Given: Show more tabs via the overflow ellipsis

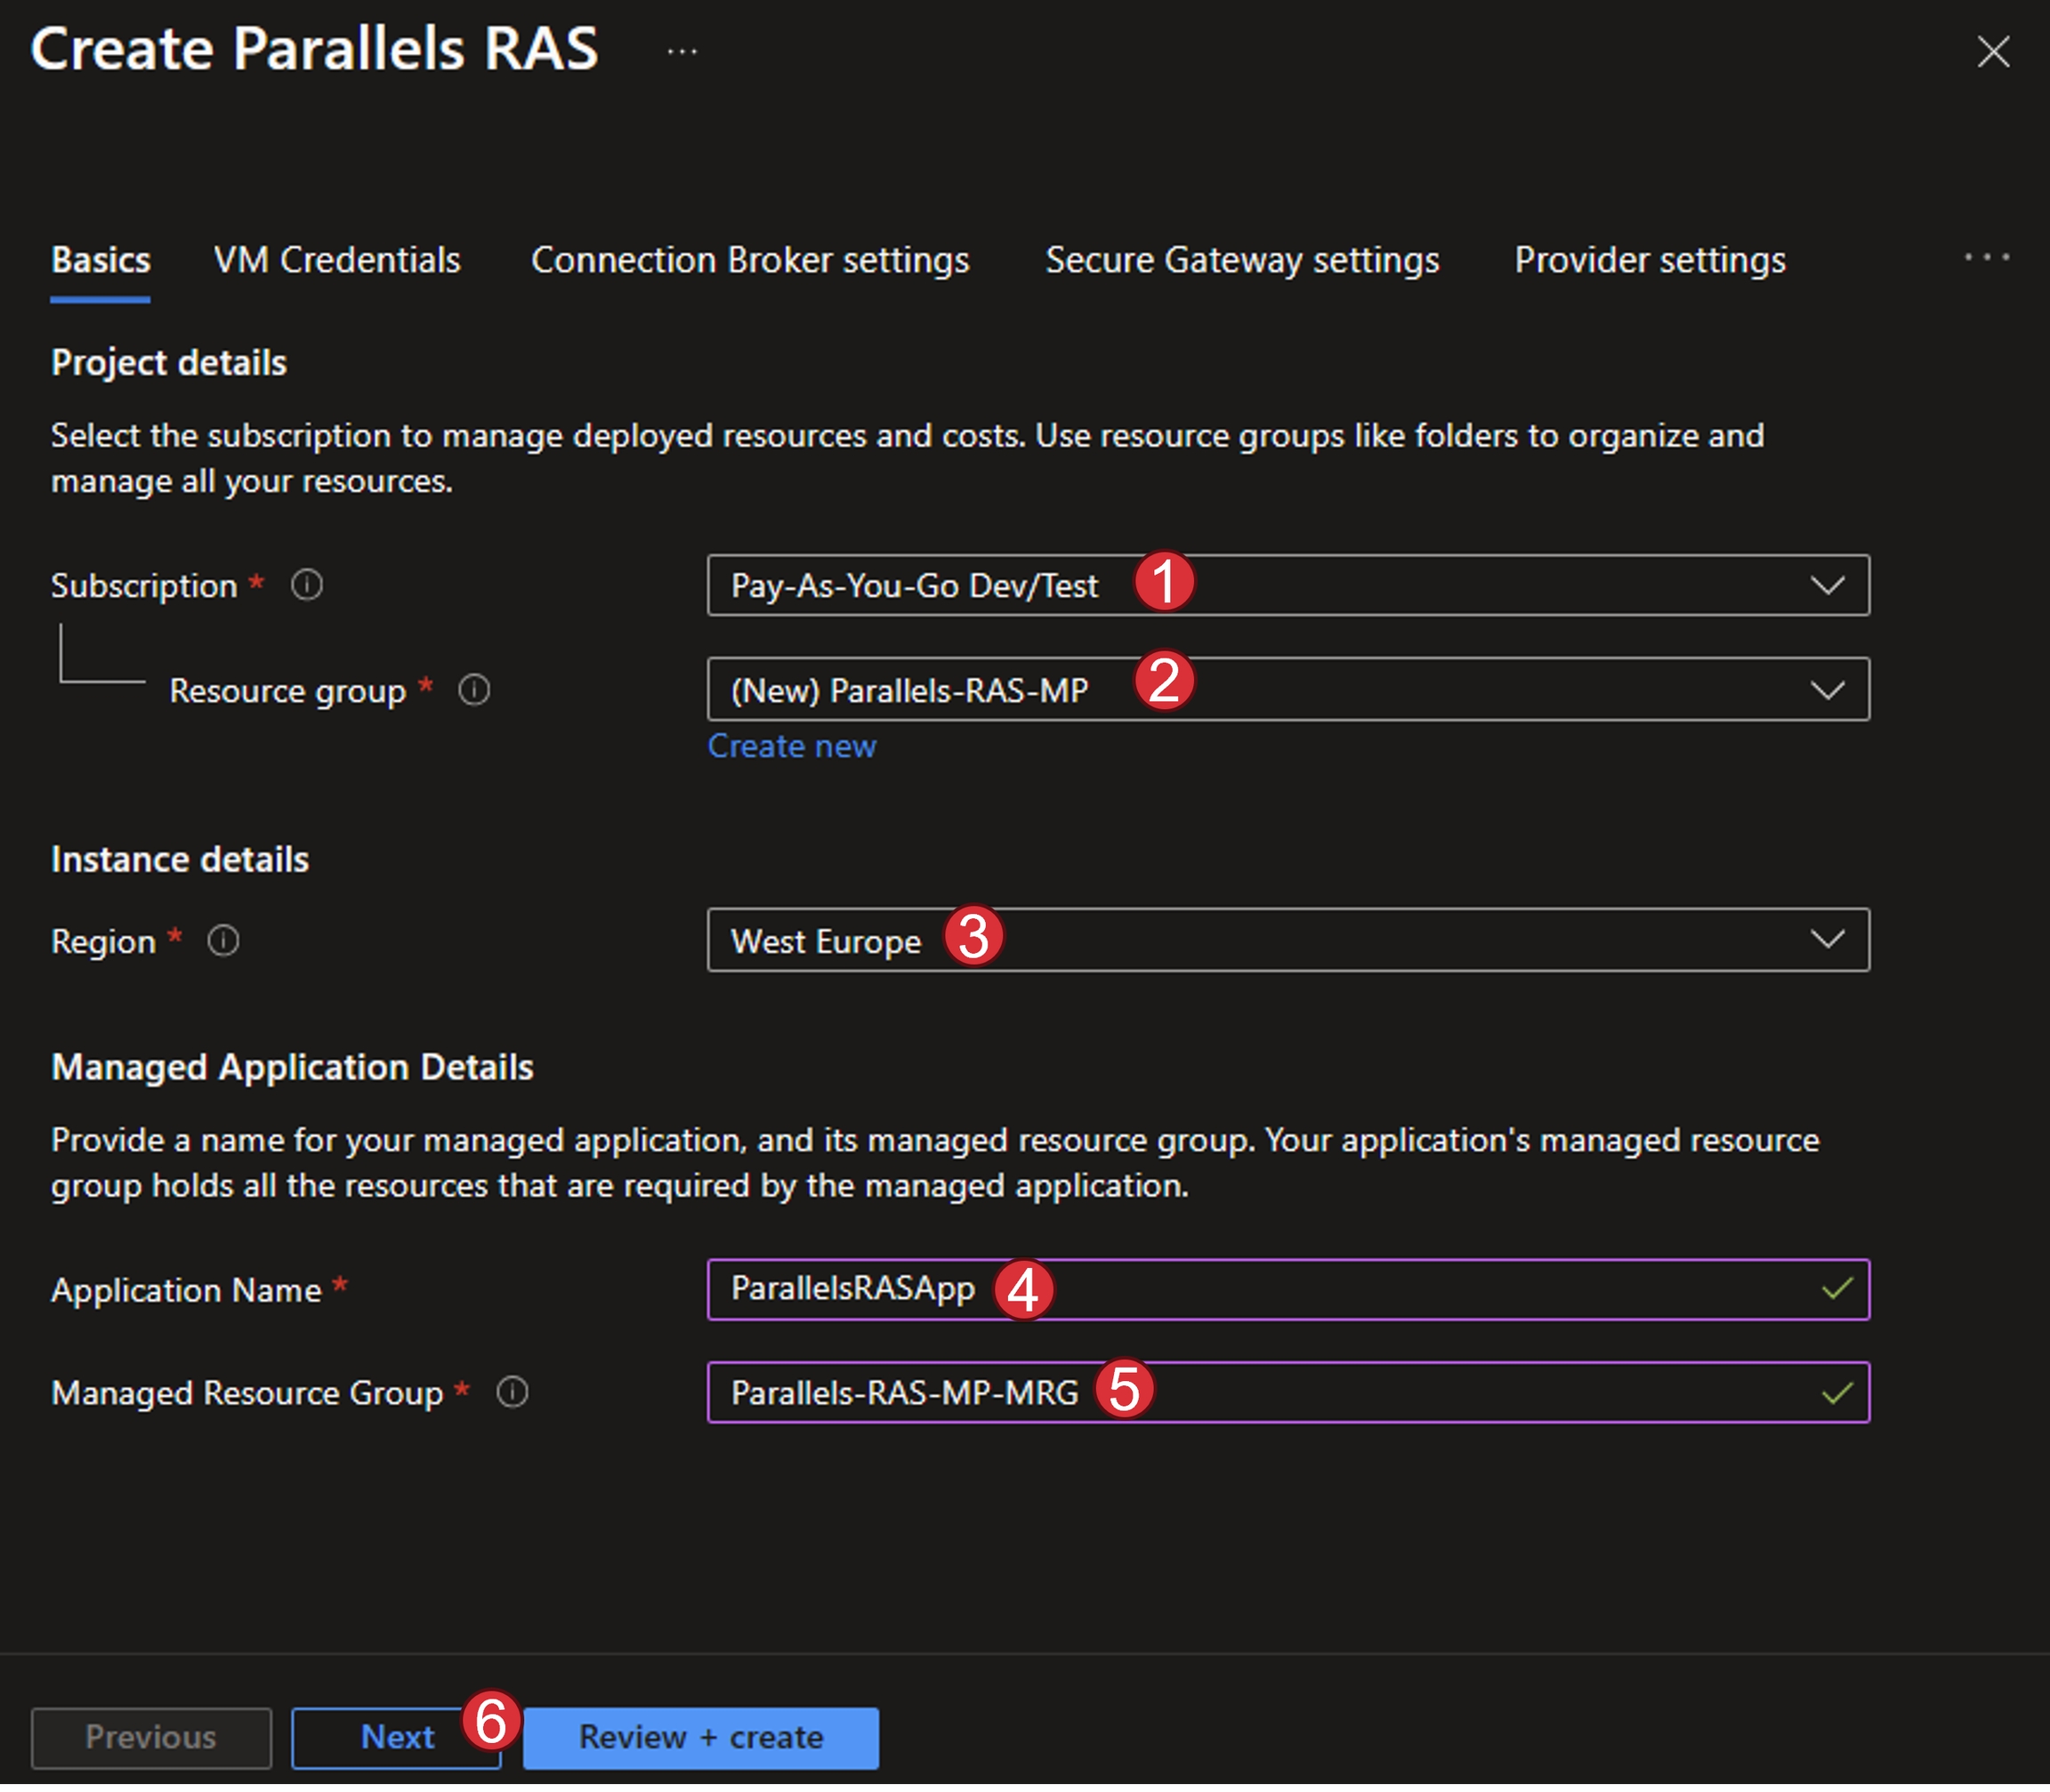Looking at the screenshot, I should coord(1986,258).
